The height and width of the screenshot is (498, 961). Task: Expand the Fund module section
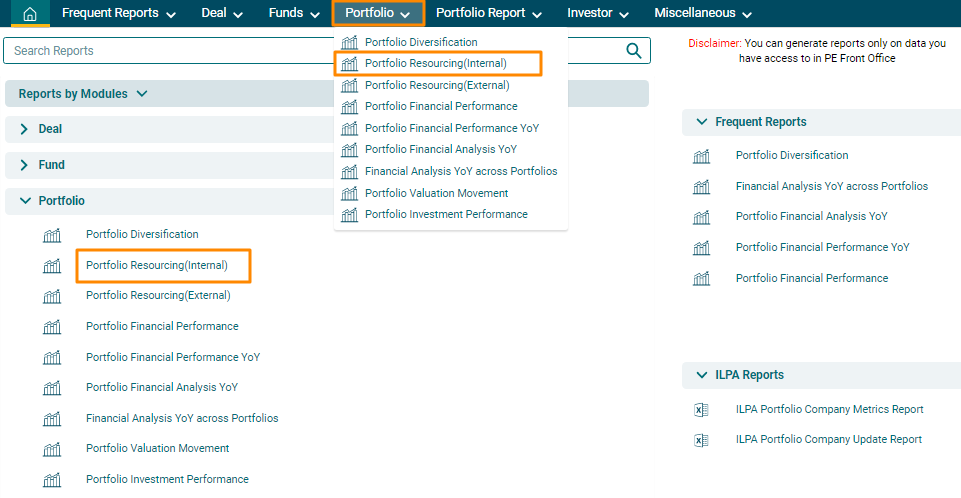tap(25, 165)
